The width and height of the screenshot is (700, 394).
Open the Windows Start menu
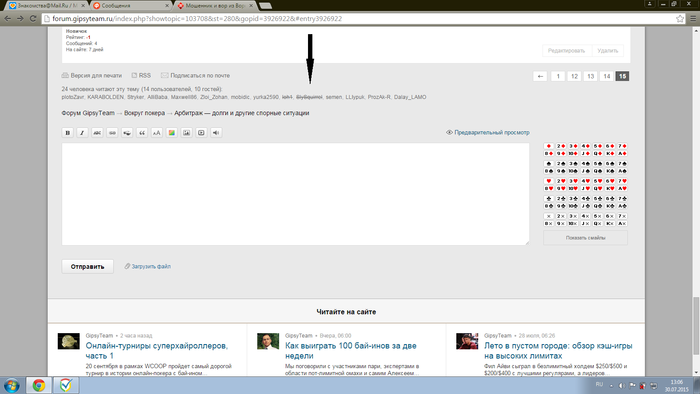pyautogui.click(x=12, y=385)
